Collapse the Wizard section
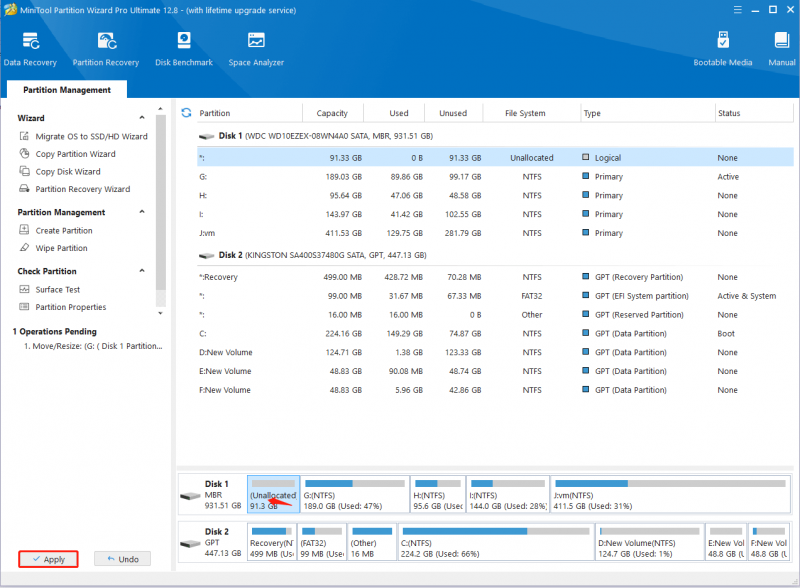800x588 pixels. (x=142, y=118)
